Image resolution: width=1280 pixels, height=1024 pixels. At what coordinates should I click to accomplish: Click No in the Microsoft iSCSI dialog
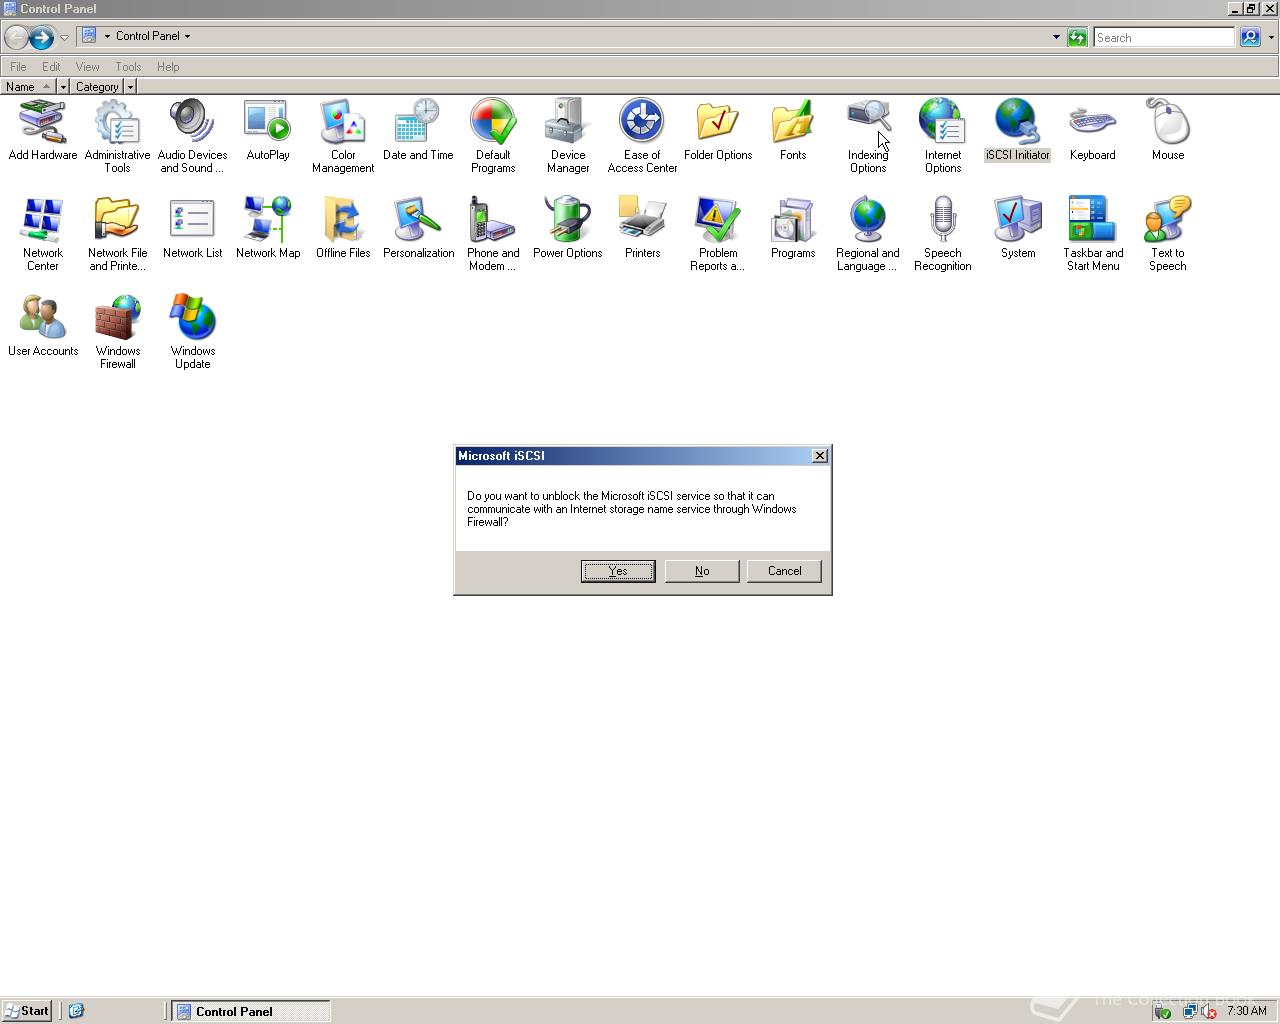(x=702, y=571)
